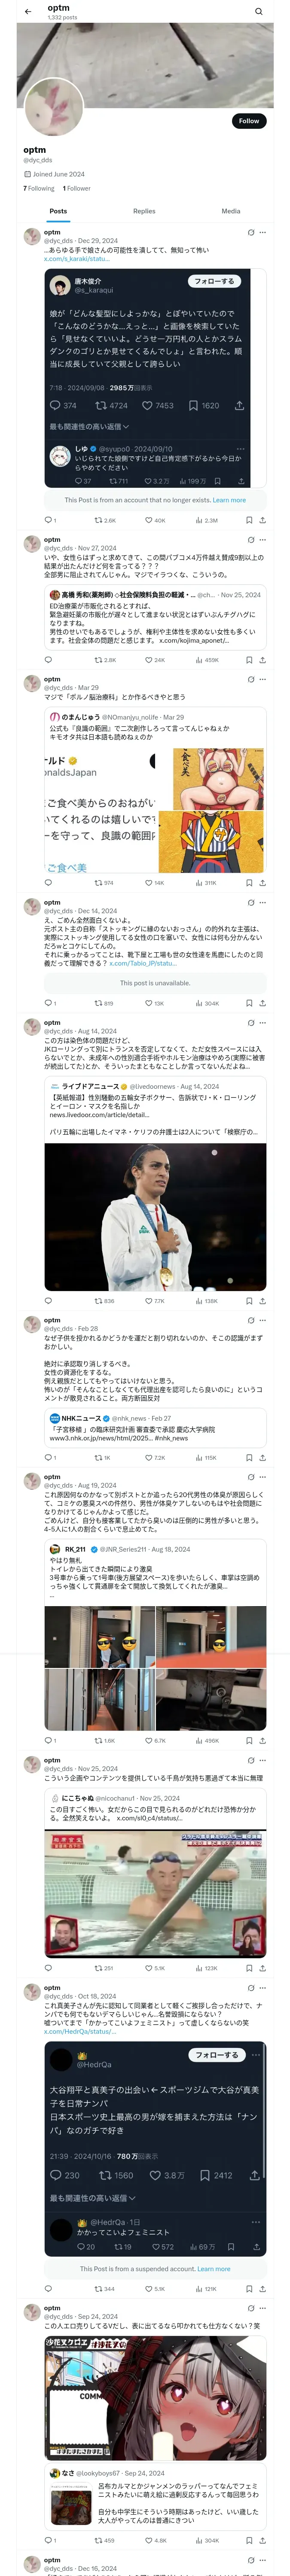The image size is (290, 2576).
Task: Follow the optm account
Action: click(248, 121)
